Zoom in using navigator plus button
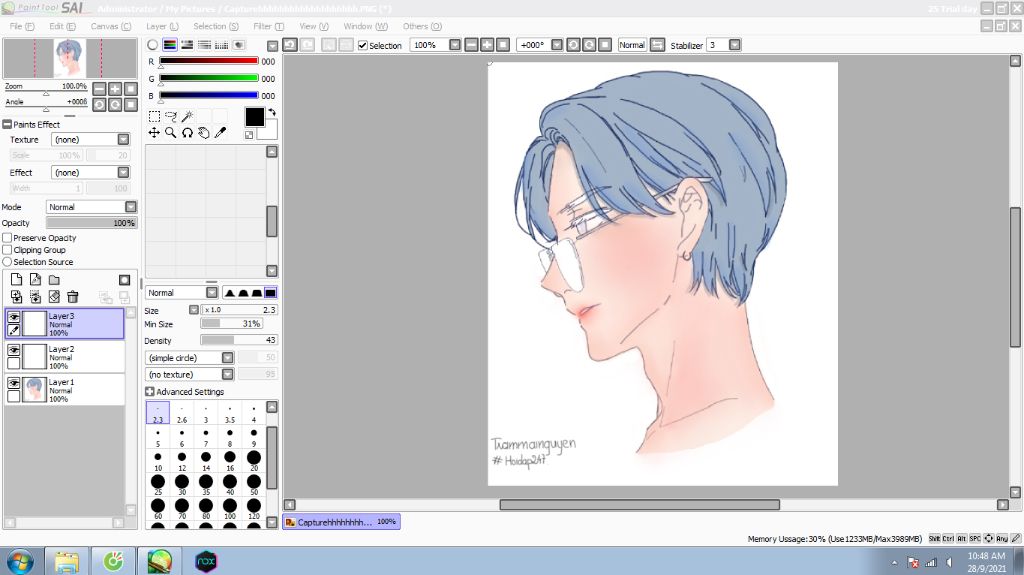This screenshot has width=1024, height=575. coord(115,89)
